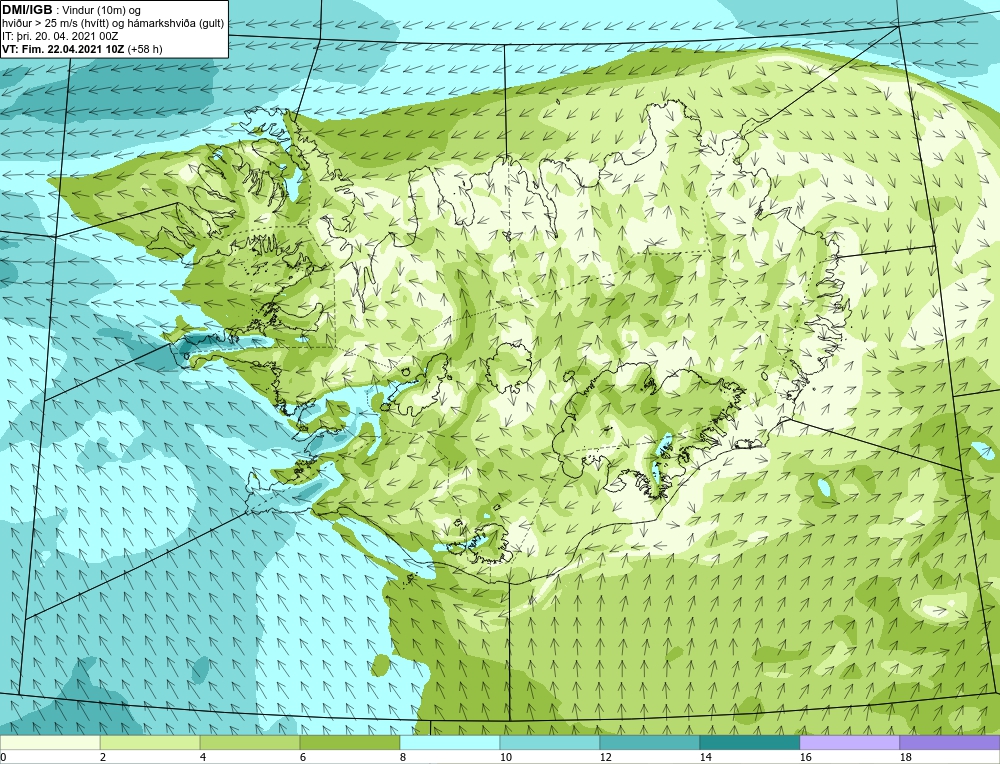Screen dimensions: 1000x764
Task: Click the light green 2–4 m/s legend swatch
Action: click(x=150, y=742)
